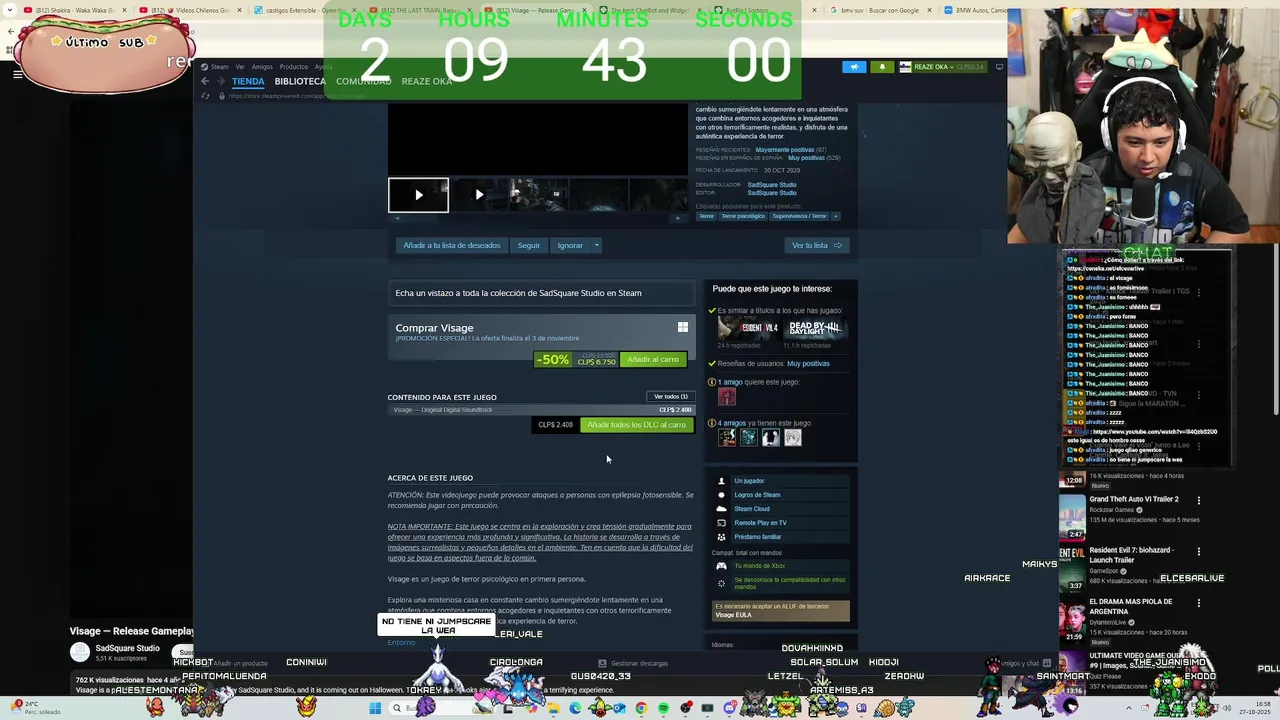Image resolution: width=1280 pixels, height=720 pixels.
Task: Click the '1 amigo' link
Action: [730, 382]
